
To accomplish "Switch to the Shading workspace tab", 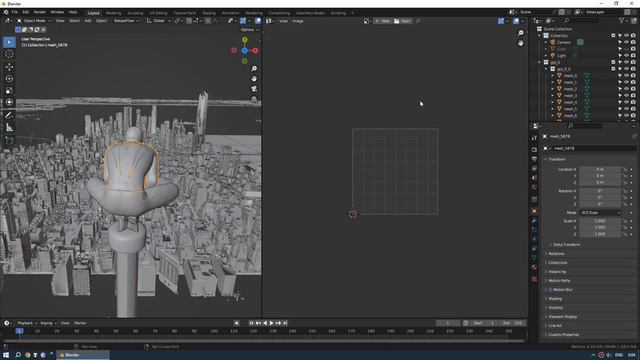I will click(209, 13).
